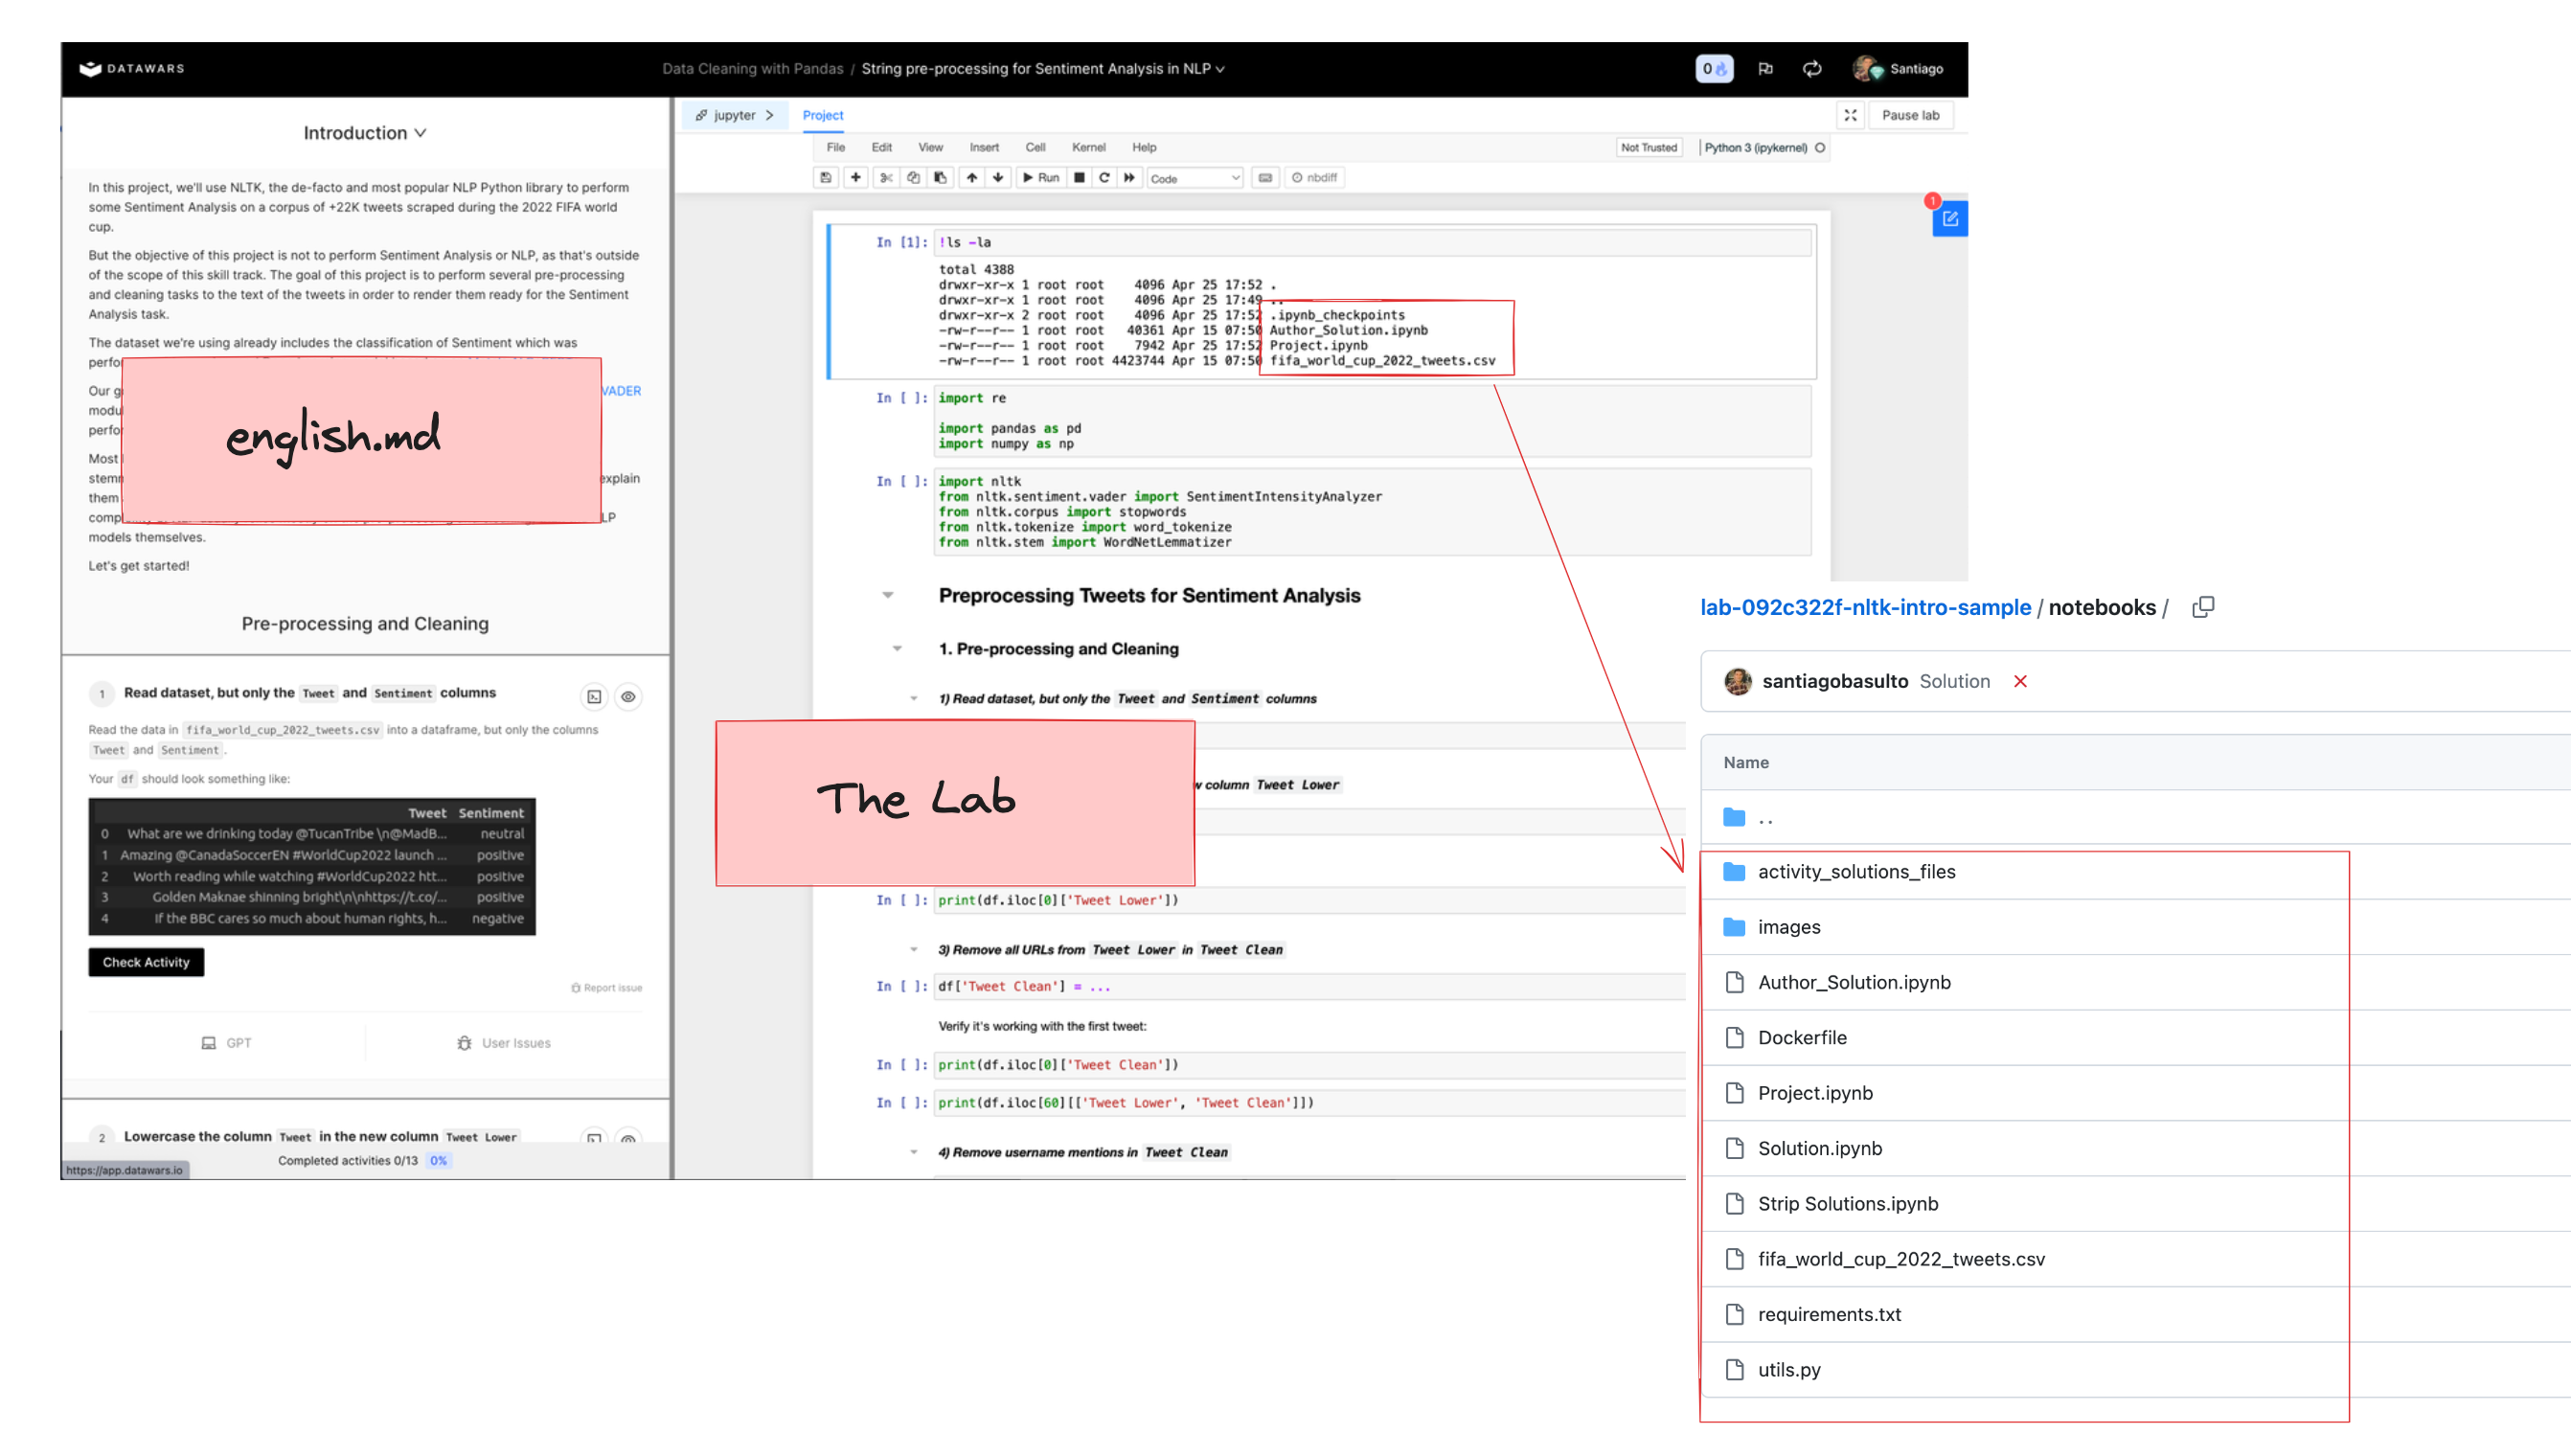Screen dimensions: 2571x1456
Task: Move the selected cell up
Action: tap(971, 178)
